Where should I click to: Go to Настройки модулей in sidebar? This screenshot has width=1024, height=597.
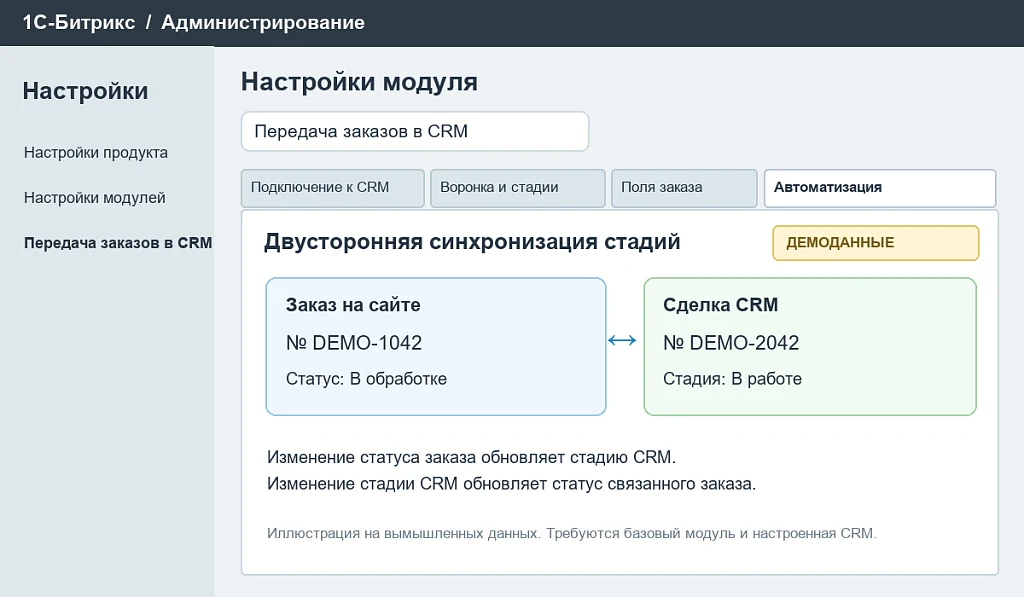95,198
